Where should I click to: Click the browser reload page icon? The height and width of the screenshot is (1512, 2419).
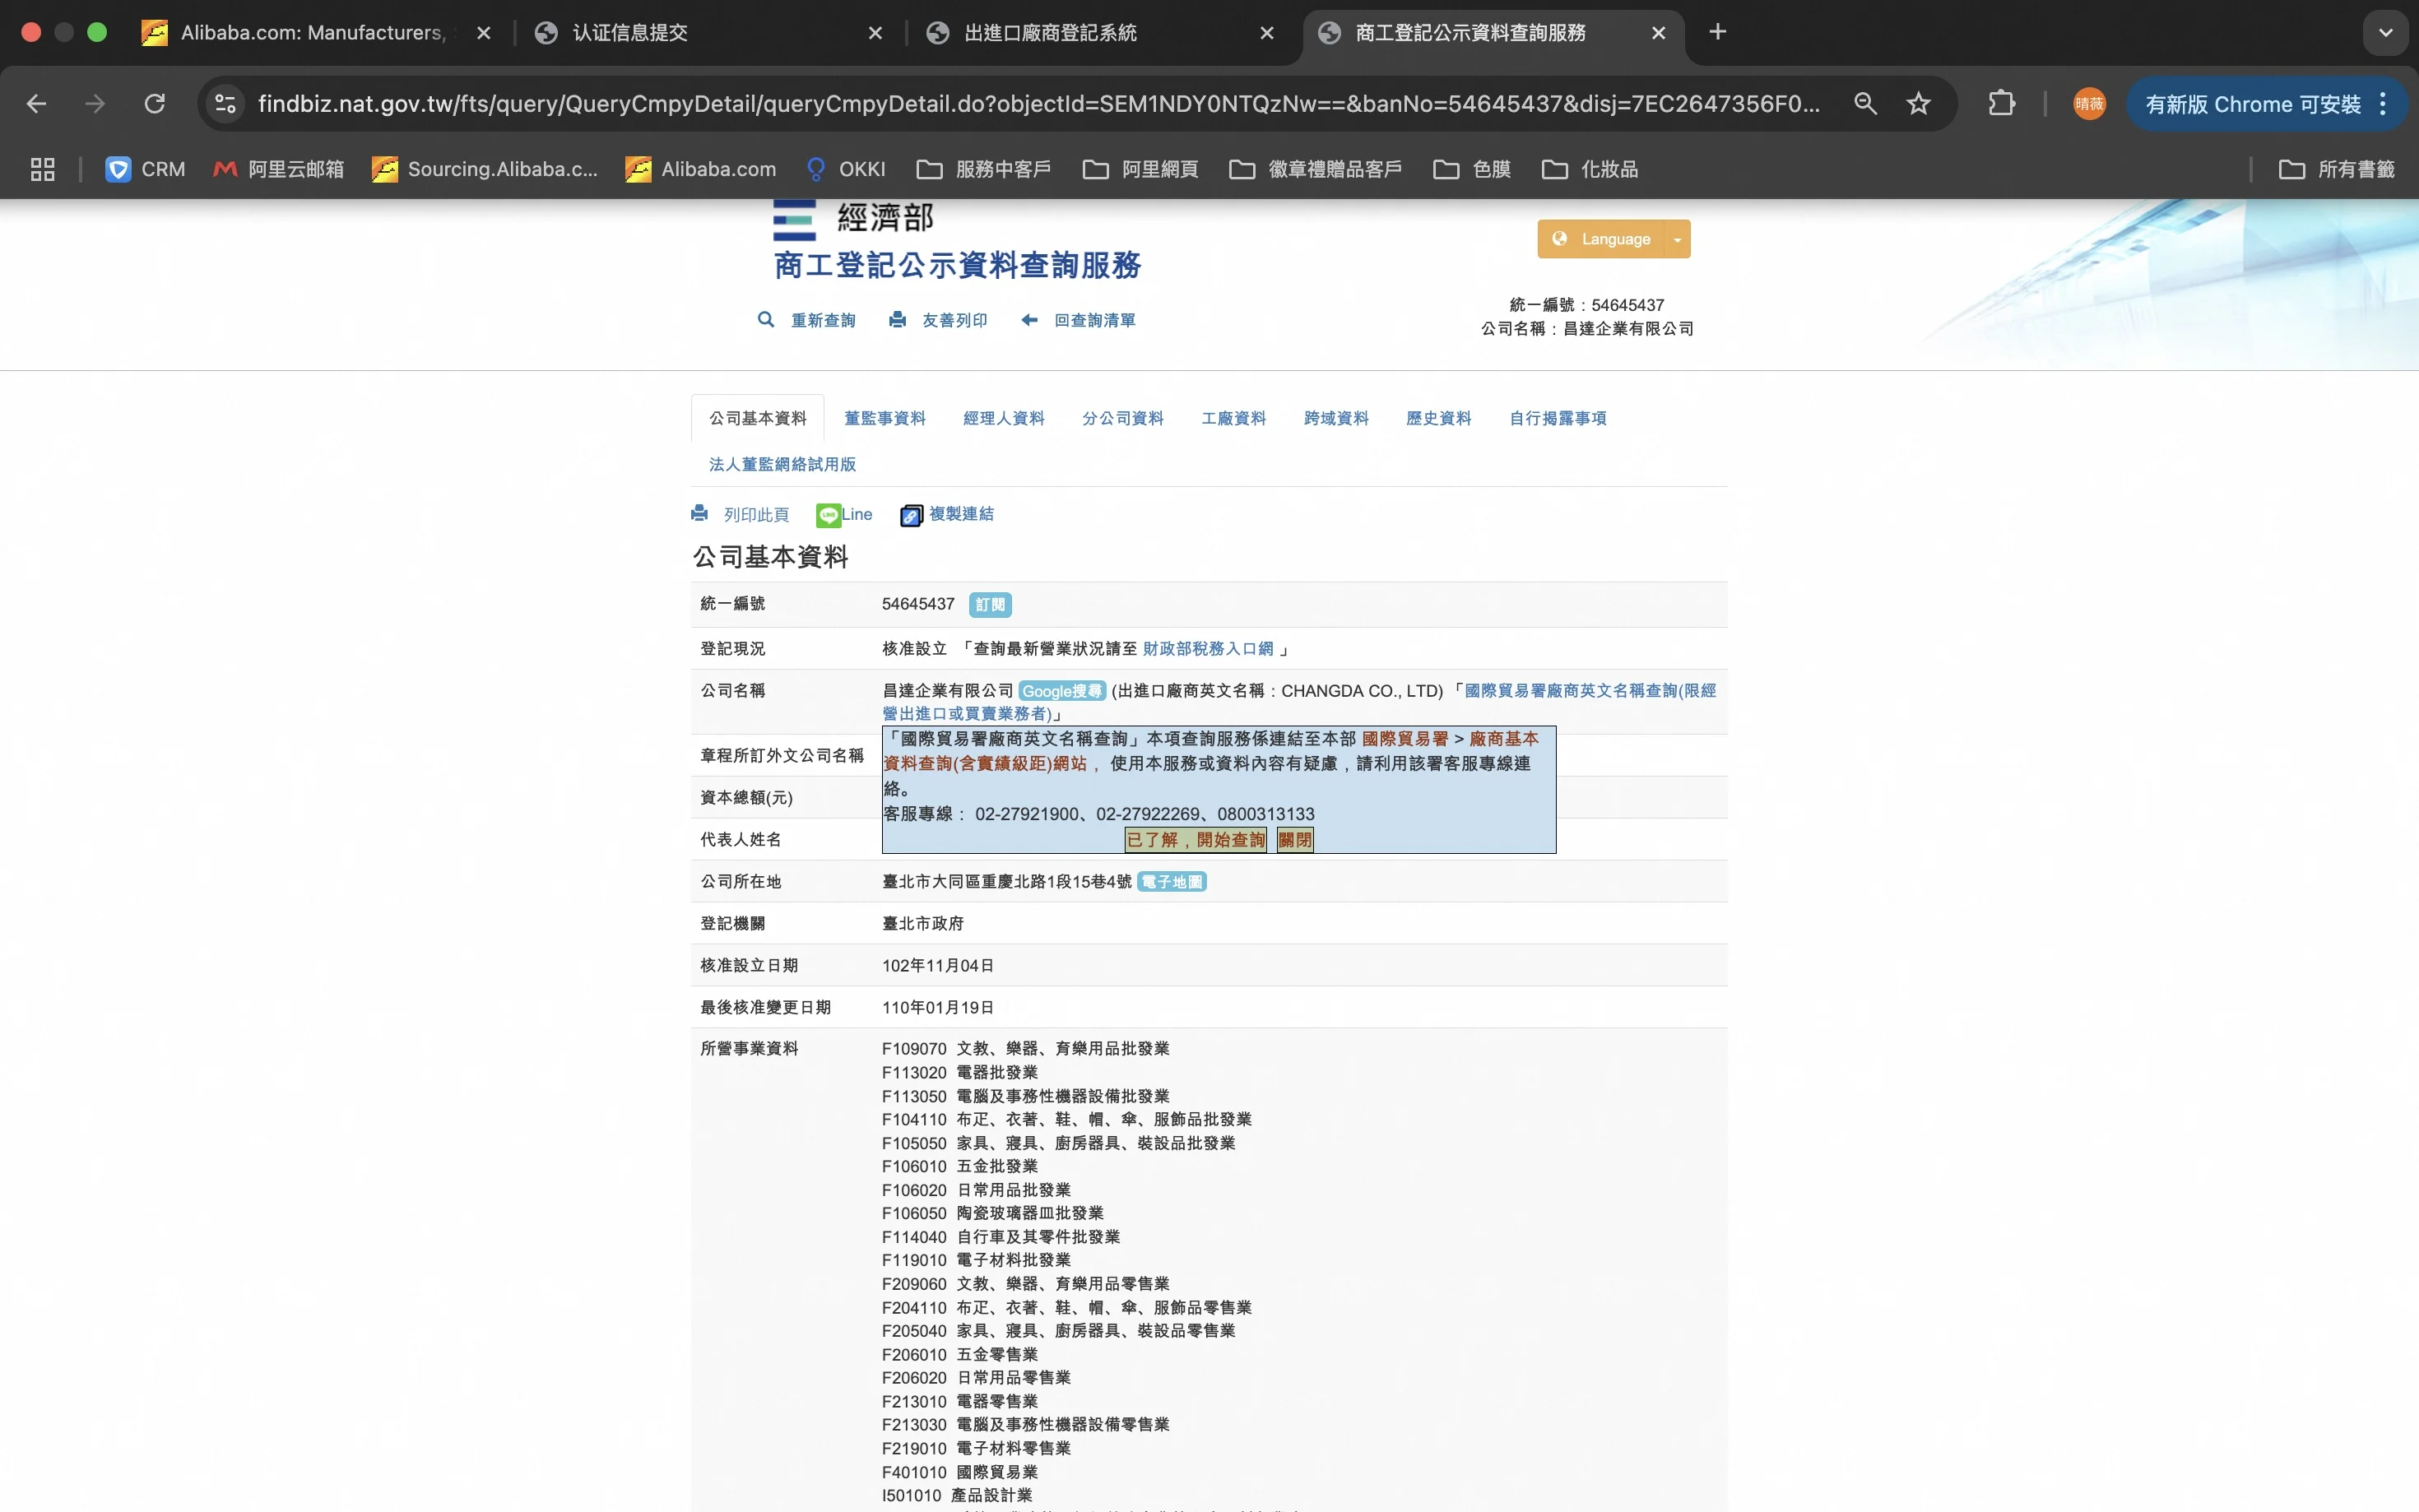(154, 104)
